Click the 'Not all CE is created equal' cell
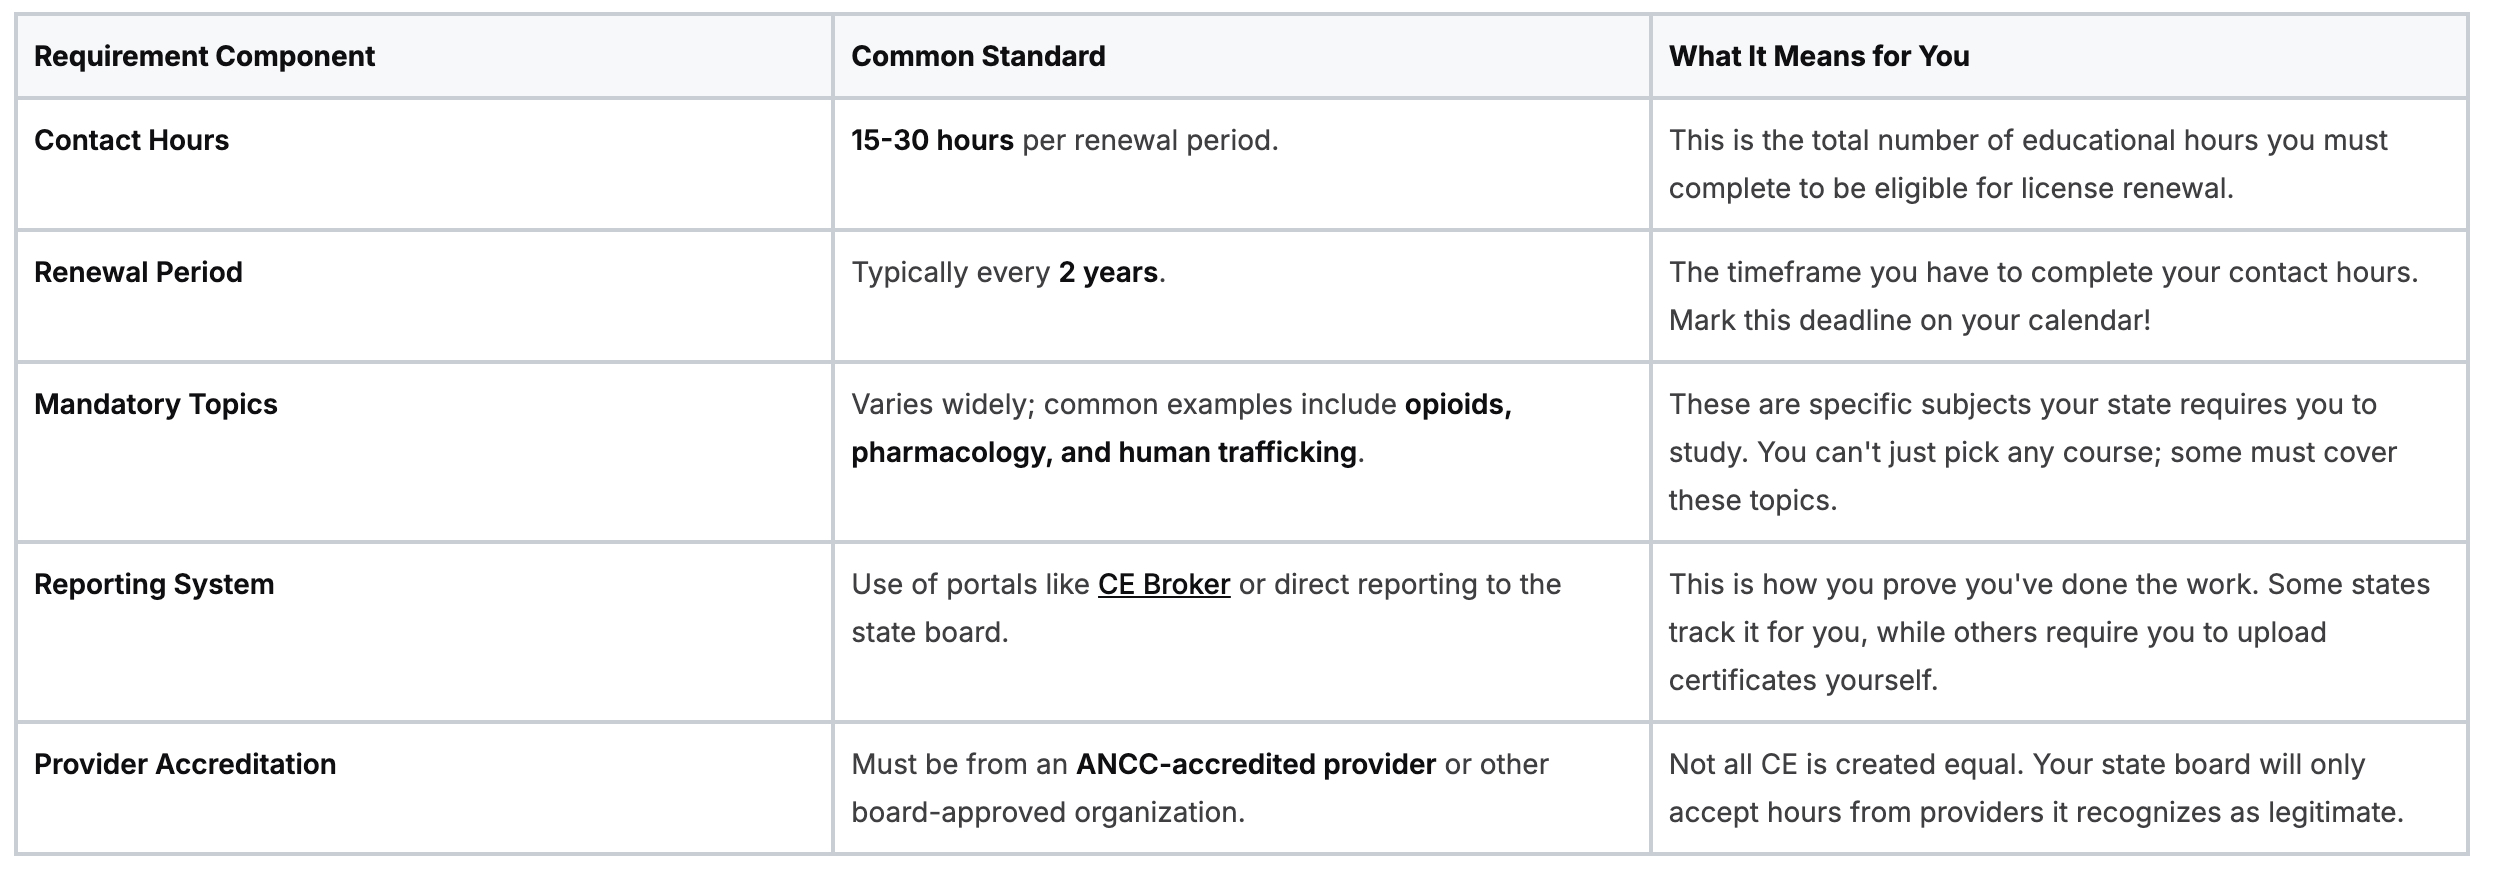Screen dimensions: 2498x878 point(2059,788)
